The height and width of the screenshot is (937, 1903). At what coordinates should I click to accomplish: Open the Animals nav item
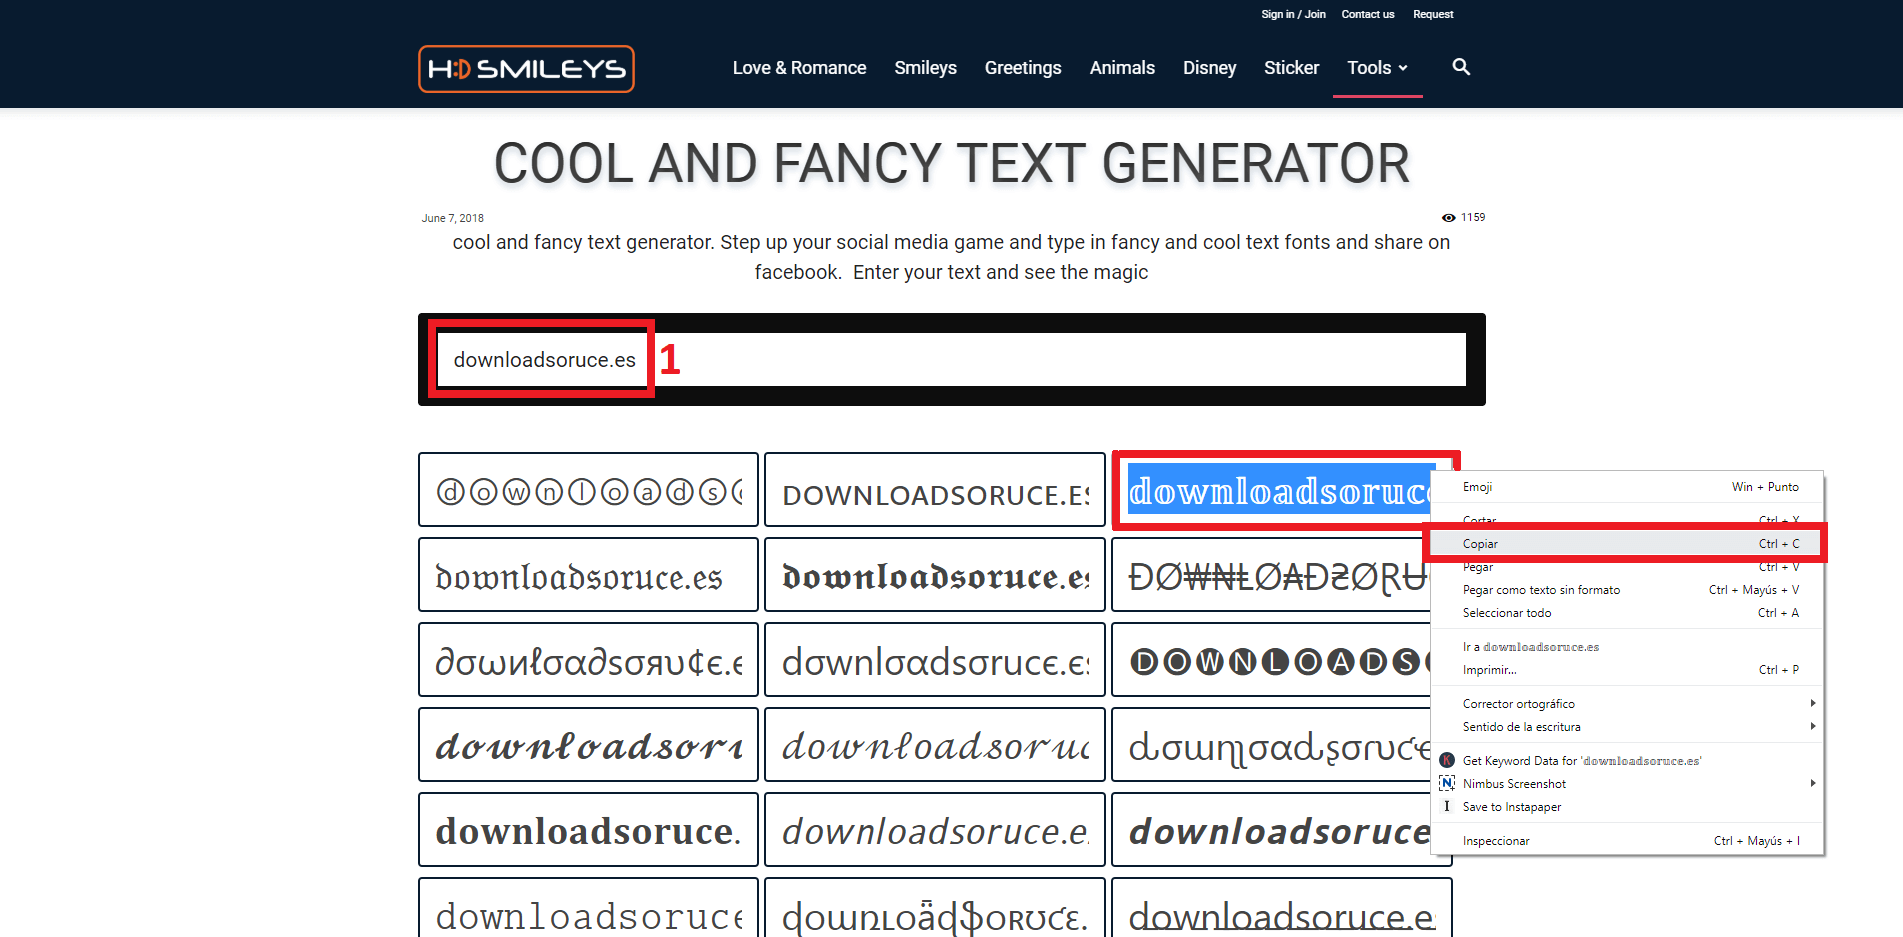click(1122, 68)
